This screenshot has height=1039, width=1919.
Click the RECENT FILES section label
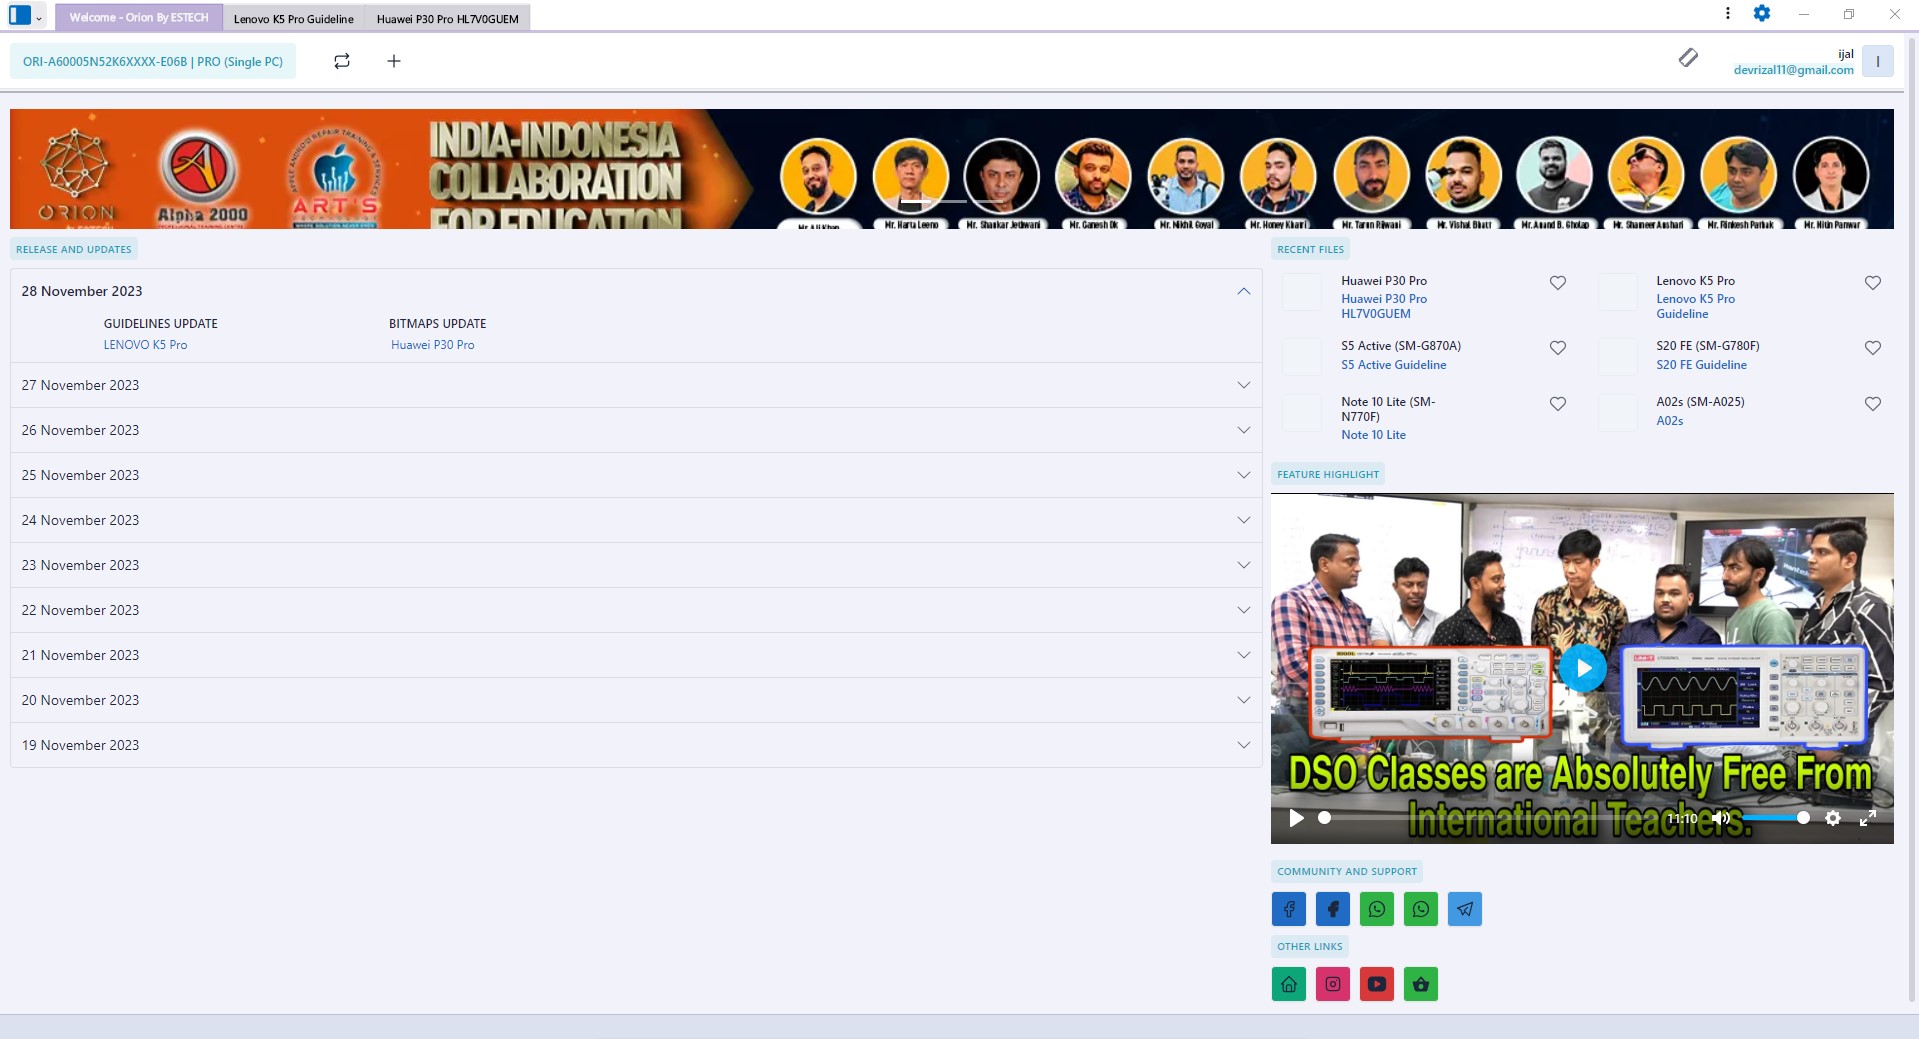point(1311,250)
